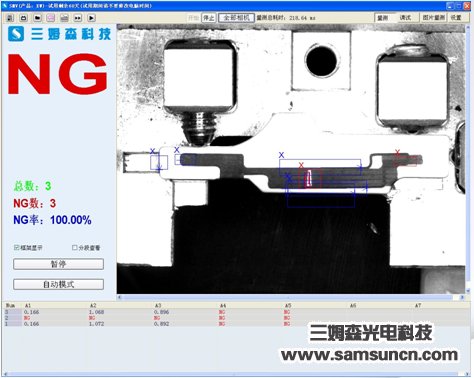Click the image scrollbar left arrow

(x=120, y=297)
